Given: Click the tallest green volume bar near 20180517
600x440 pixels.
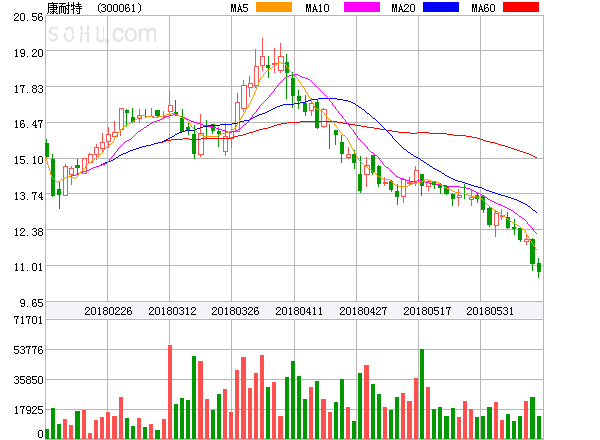Looking at the screenshot, I should click(422, 394).
